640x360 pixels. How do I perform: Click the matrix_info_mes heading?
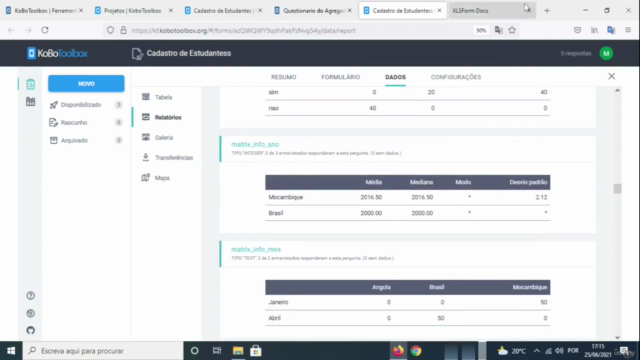click(x=256, y=249)
